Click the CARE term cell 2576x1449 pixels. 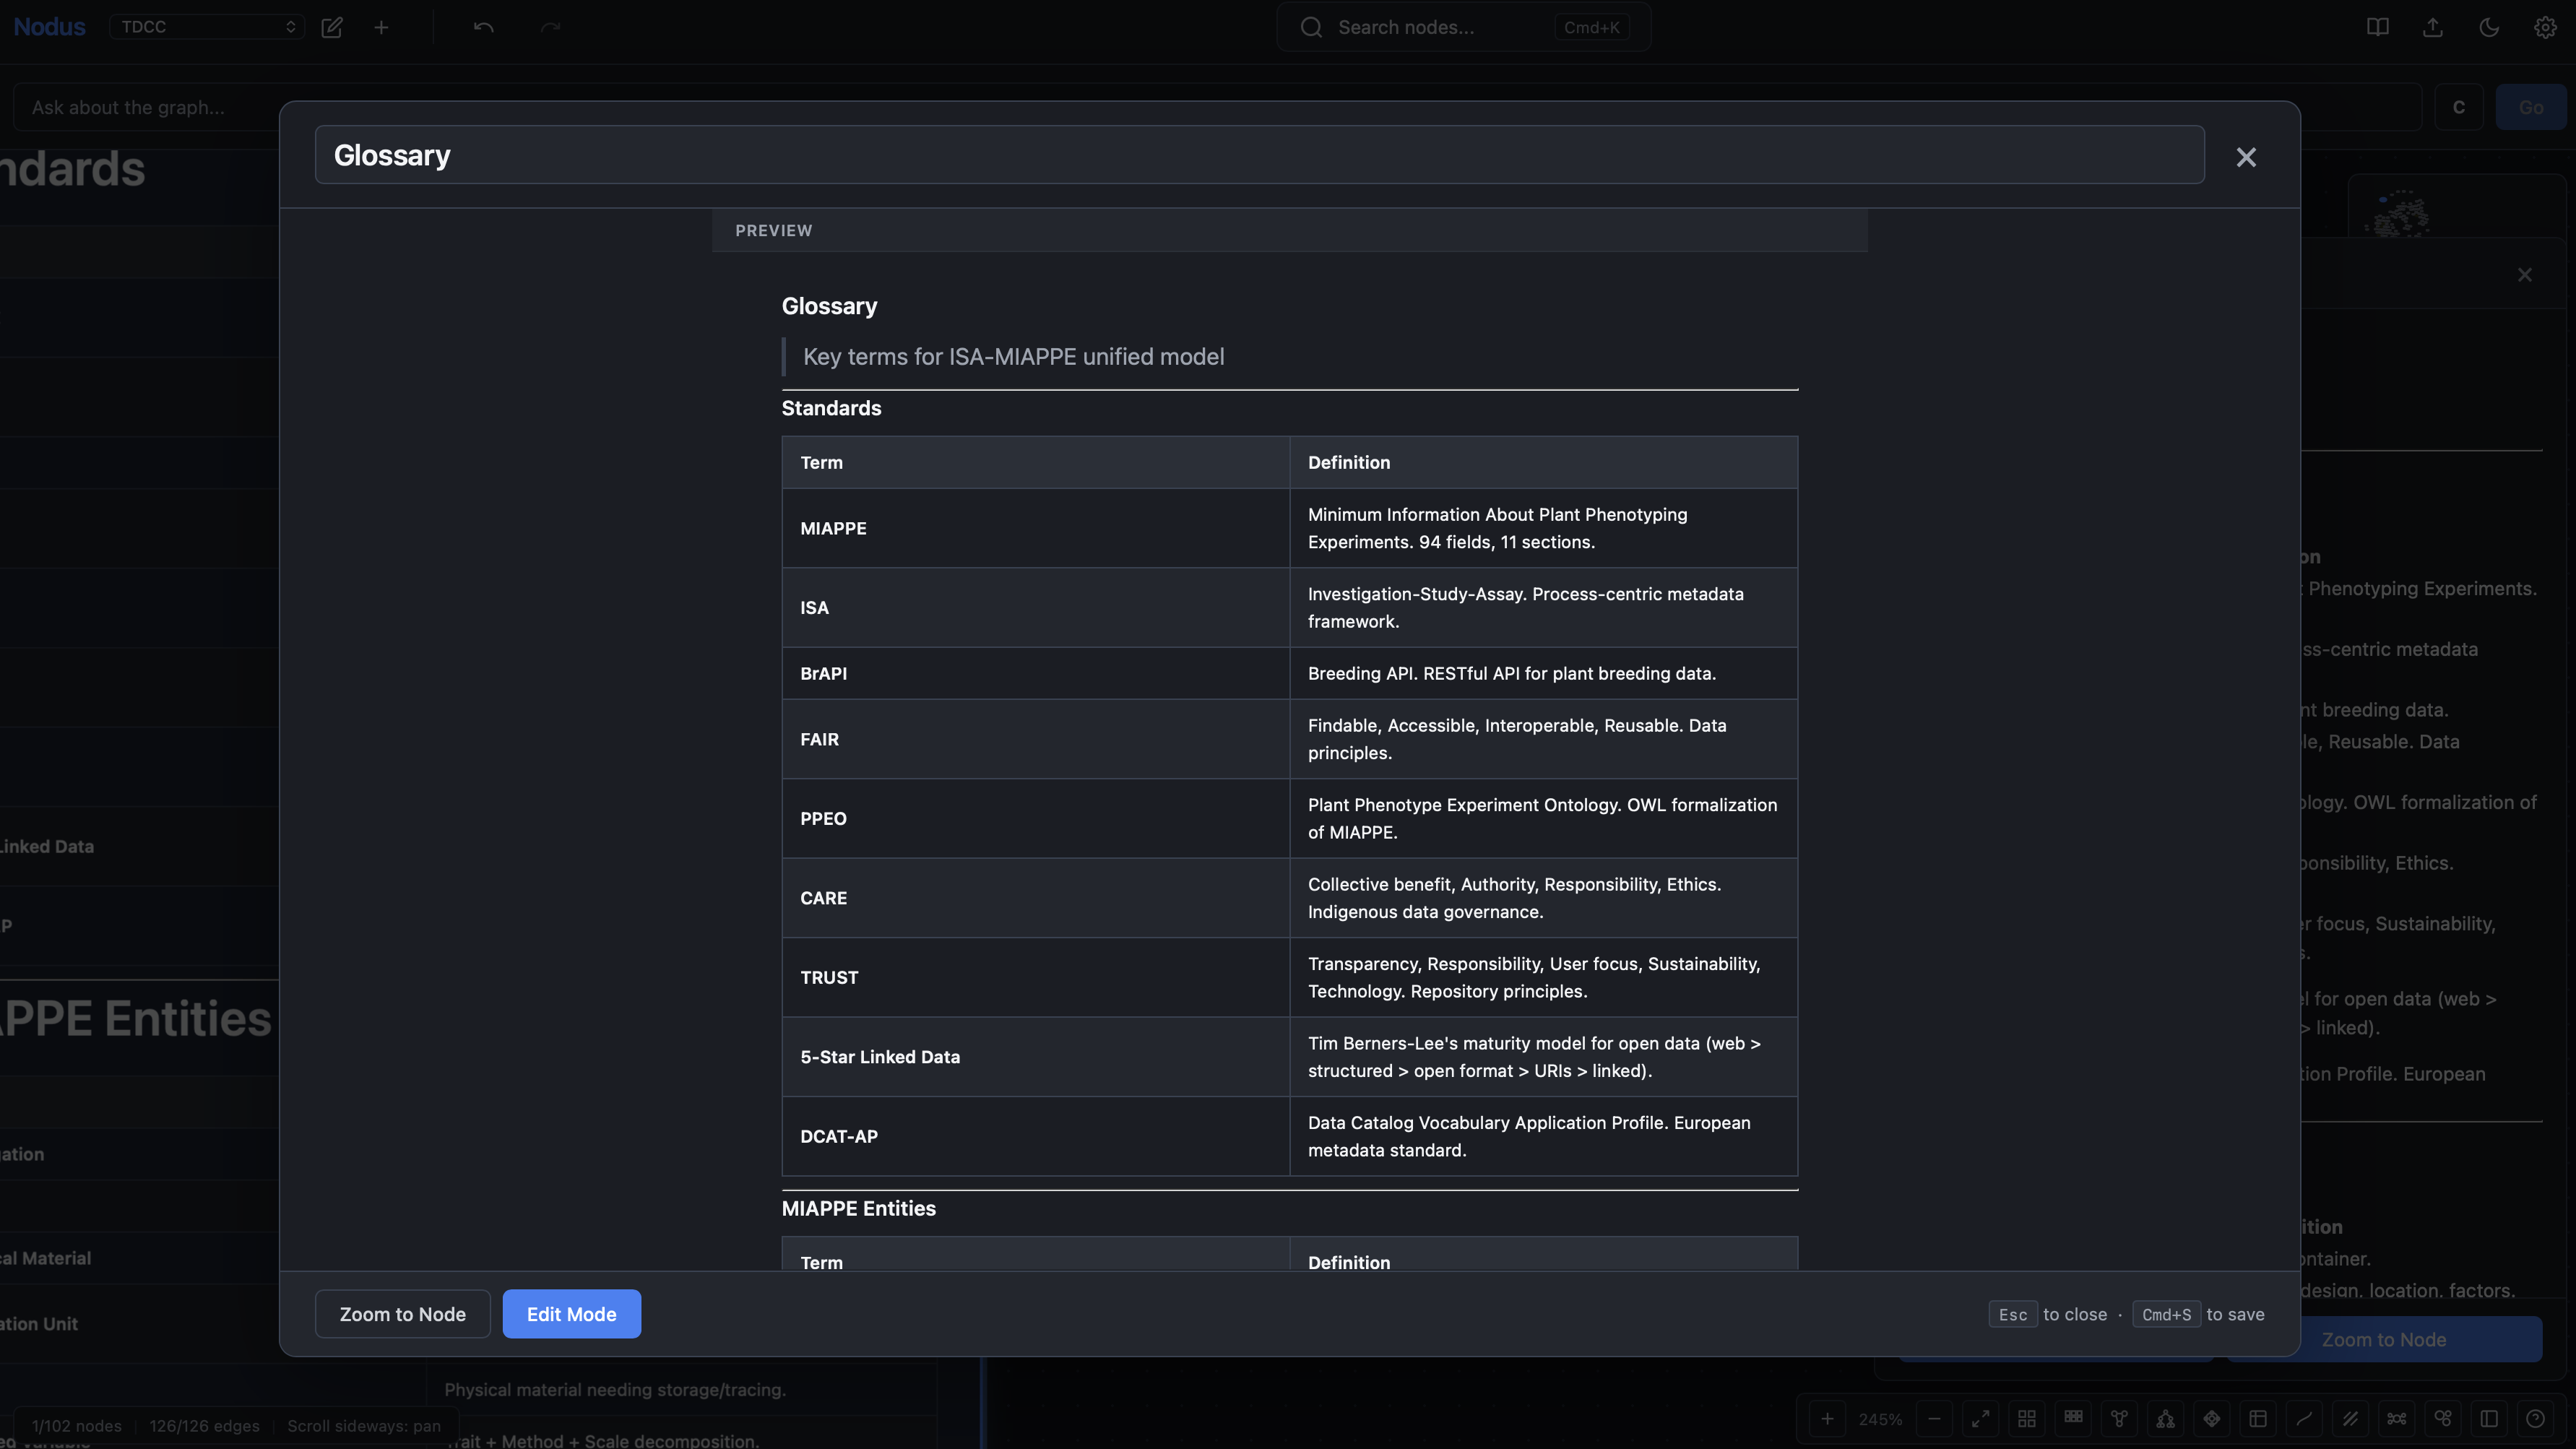tap(1035, 898)
